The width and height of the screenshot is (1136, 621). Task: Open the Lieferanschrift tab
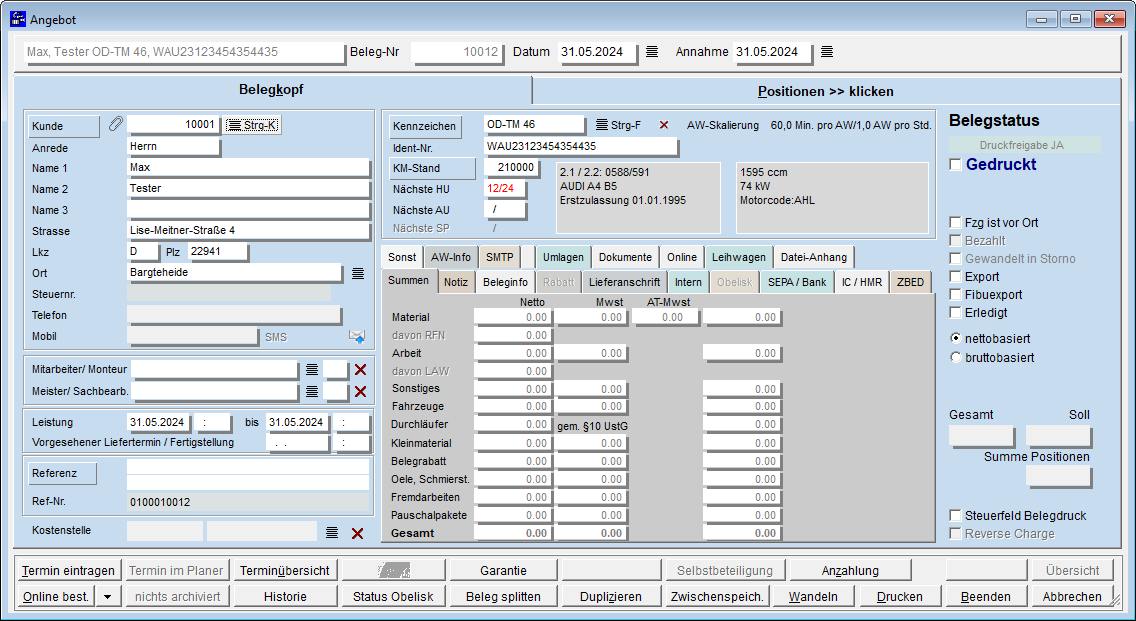pos(624,283)
